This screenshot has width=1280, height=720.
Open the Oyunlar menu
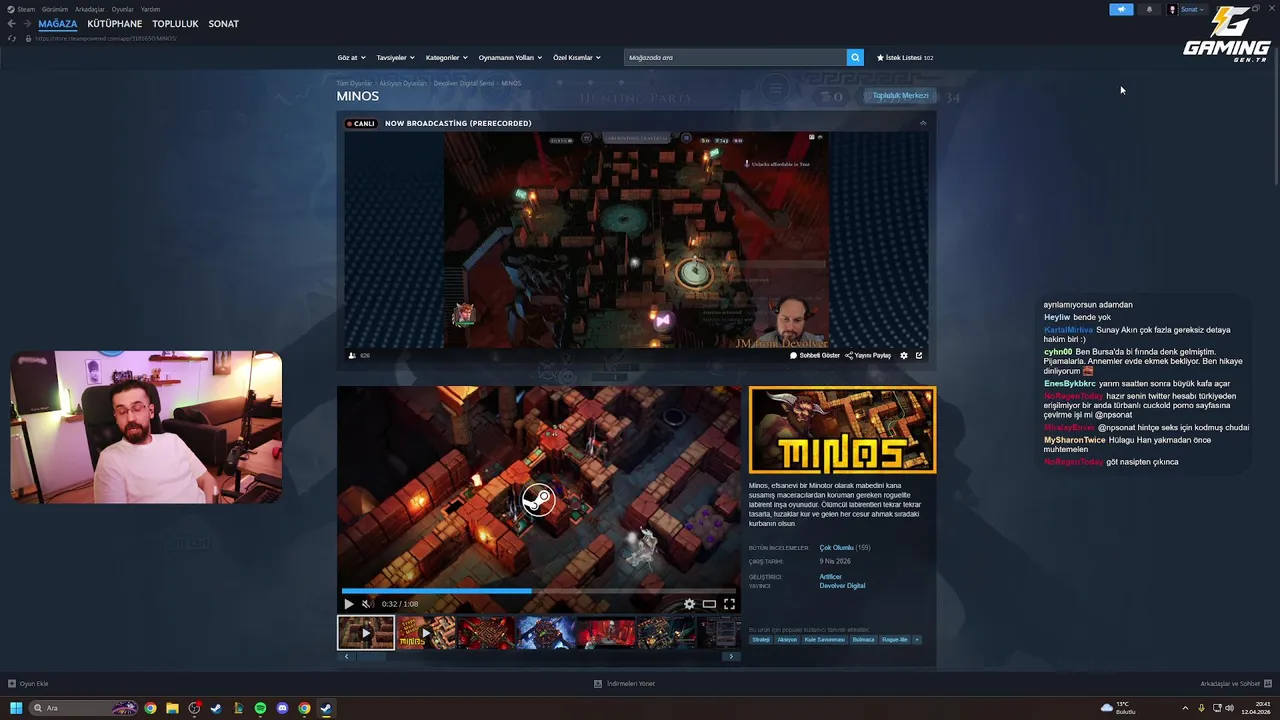pos(123,9)
